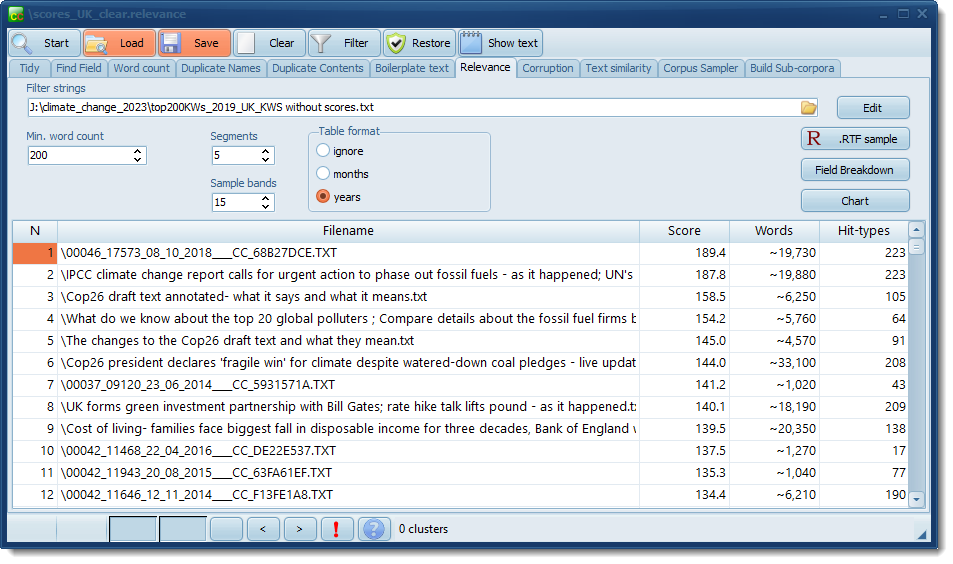Viewport: 953px width, 564px height.
Task: Open the Text similarity tab
Action: click(x=618, y=68)
